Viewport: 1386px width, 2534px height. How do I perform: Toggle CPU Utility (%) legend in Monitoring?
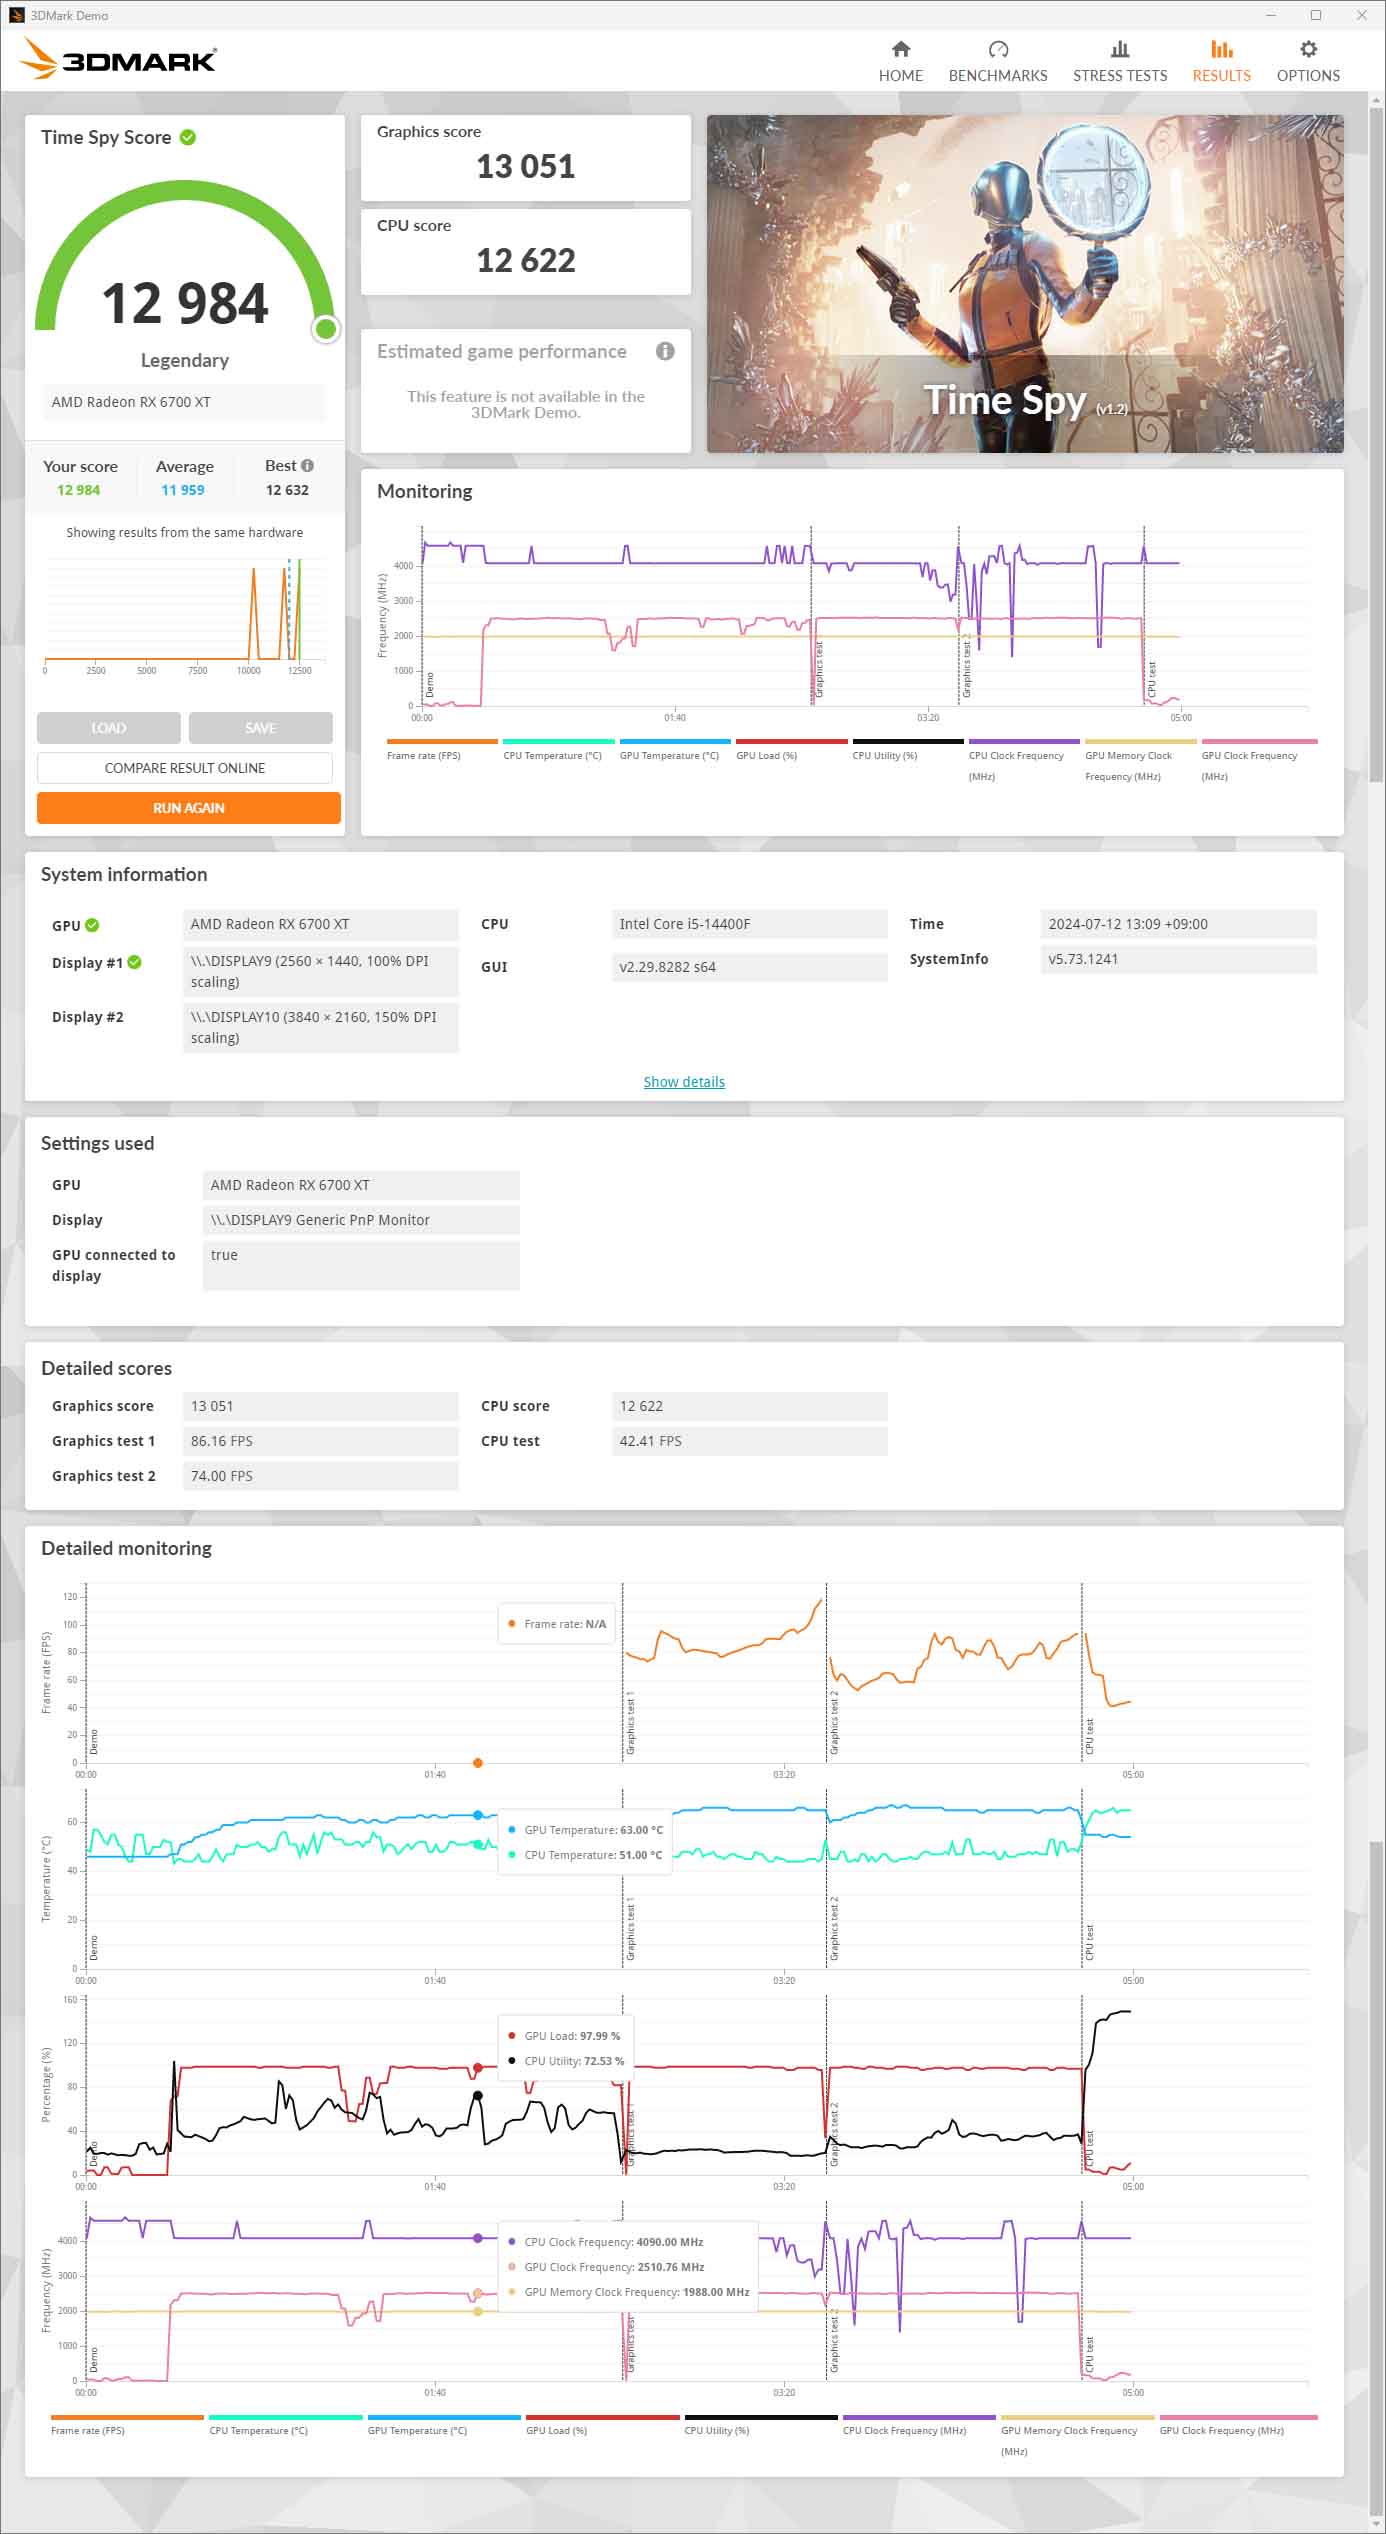(908, 750)
